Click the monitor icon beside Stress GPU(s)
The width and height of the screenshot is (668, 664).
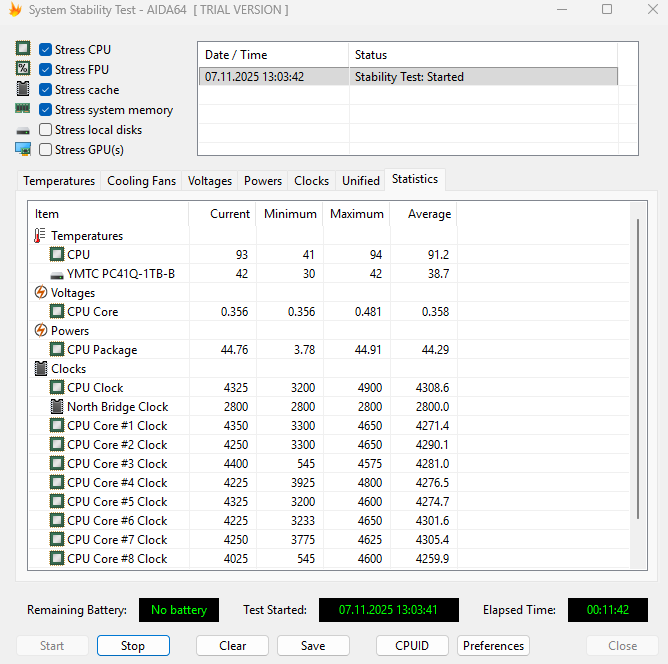pos(23,149)
